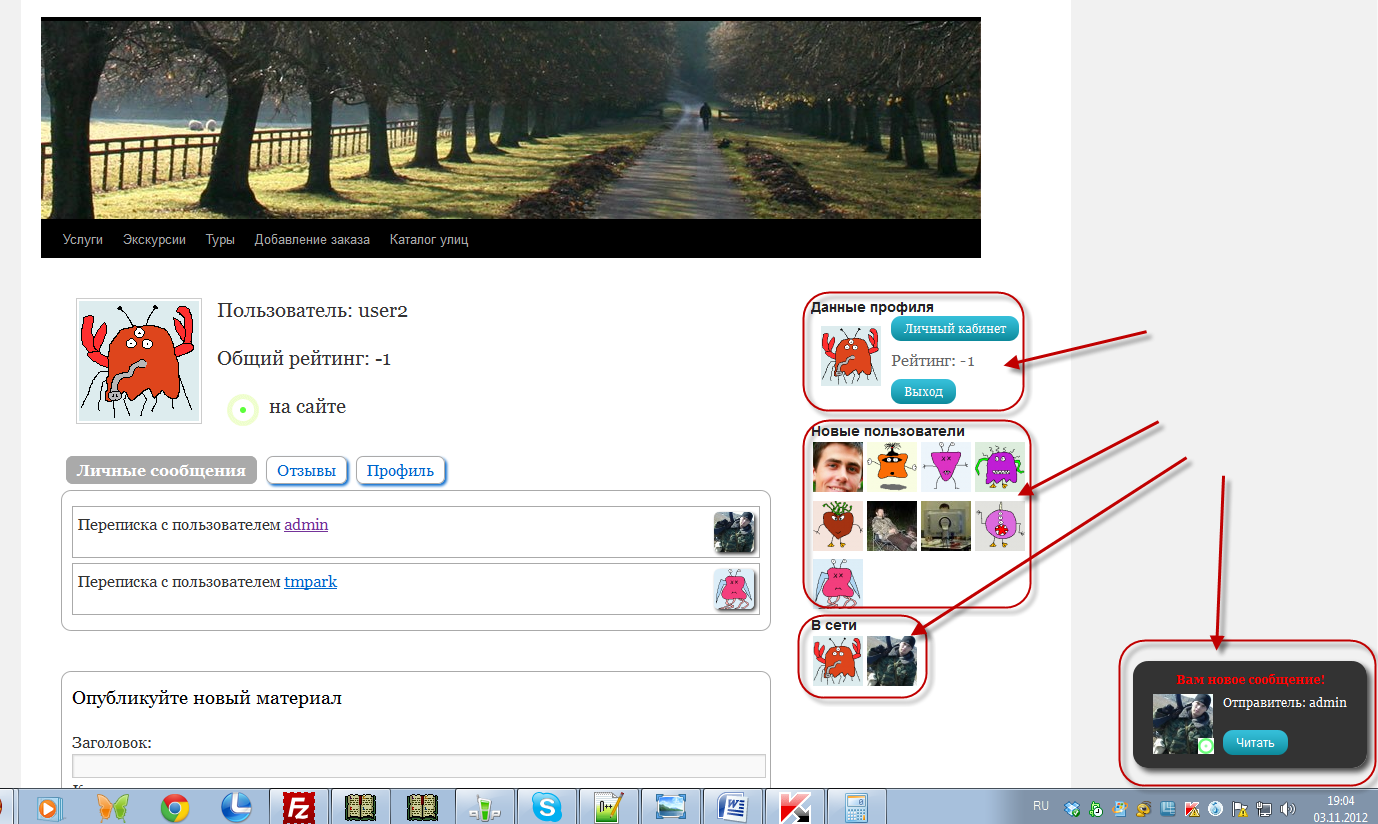Open Skype from the taskbar
The image size is (1378, 824).
pos(547,807)
